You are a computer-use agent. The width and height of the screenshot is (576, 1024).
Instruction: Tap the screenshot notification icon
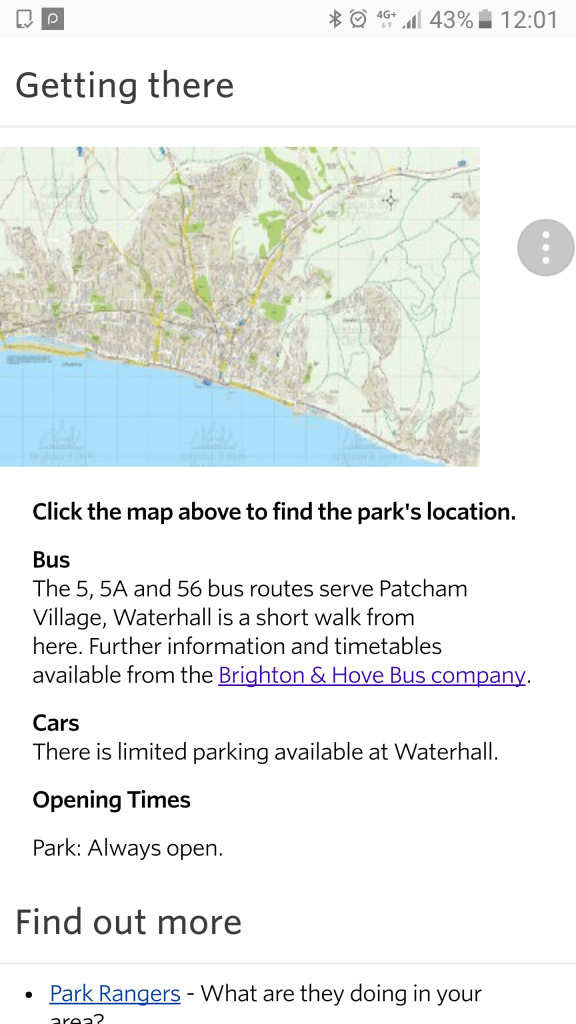tap(24, 19)
